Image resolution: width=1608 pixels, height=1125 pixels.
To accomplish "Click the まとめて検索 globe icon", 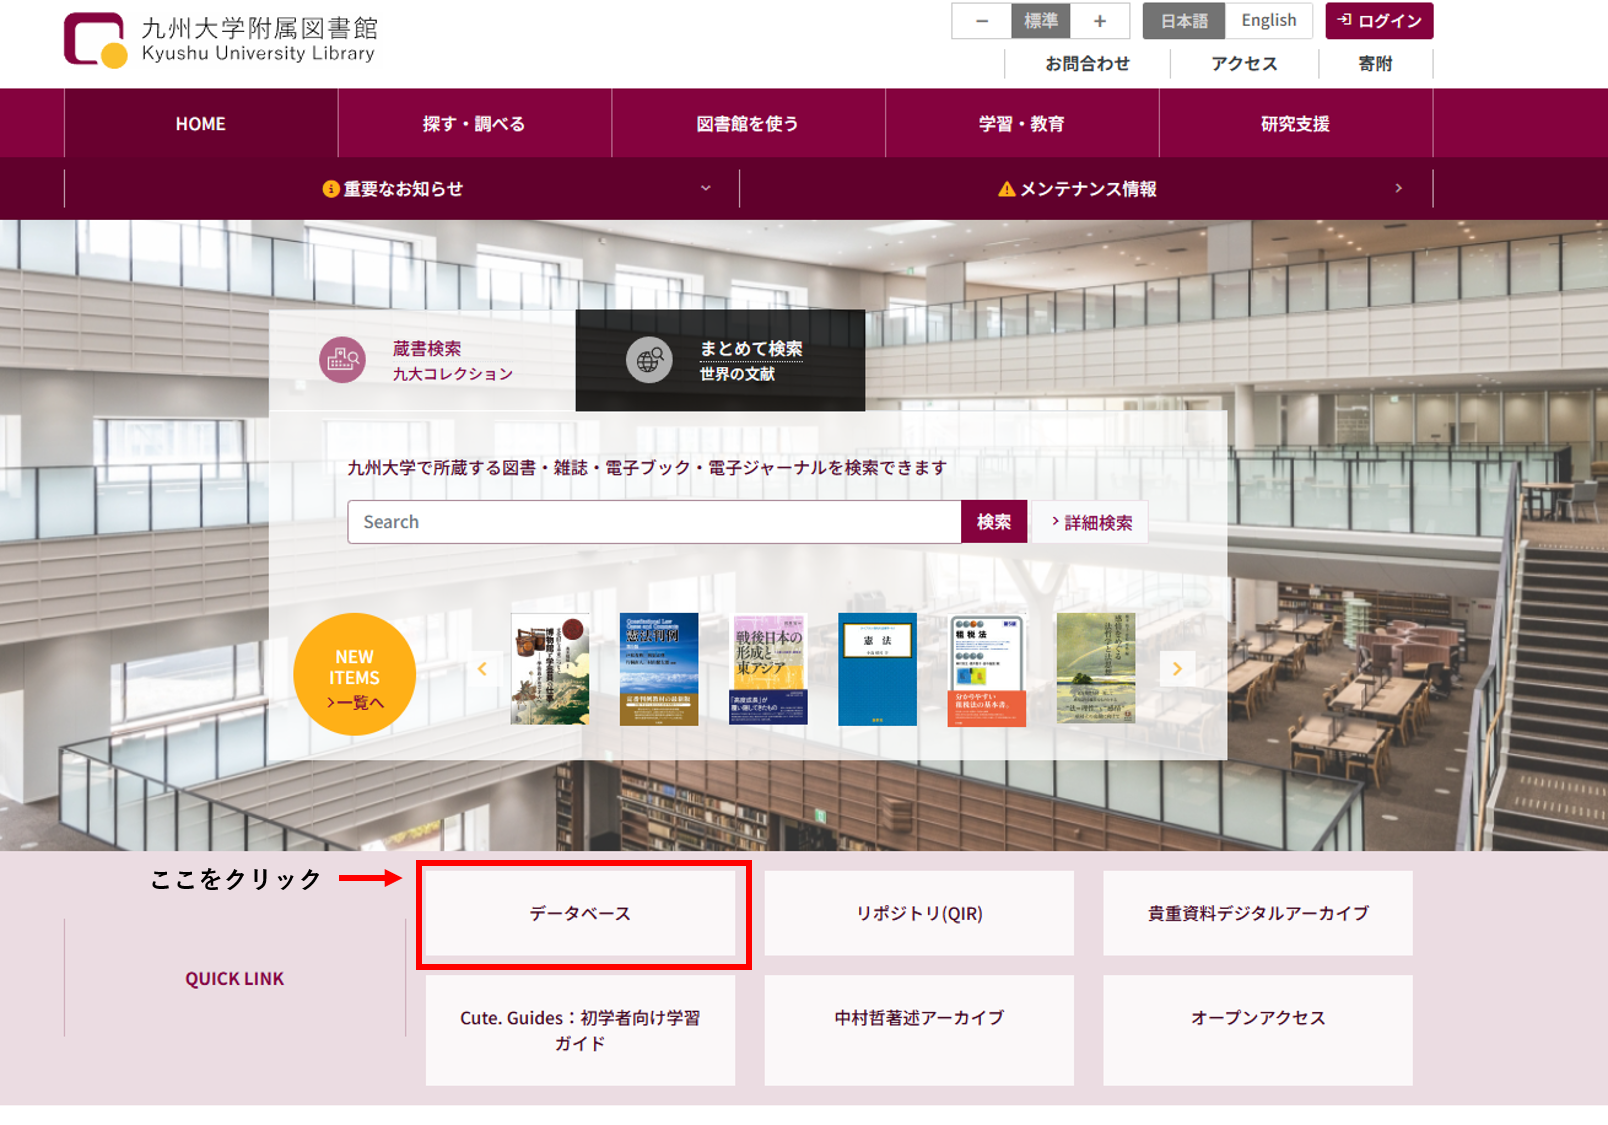I will 651,359.
